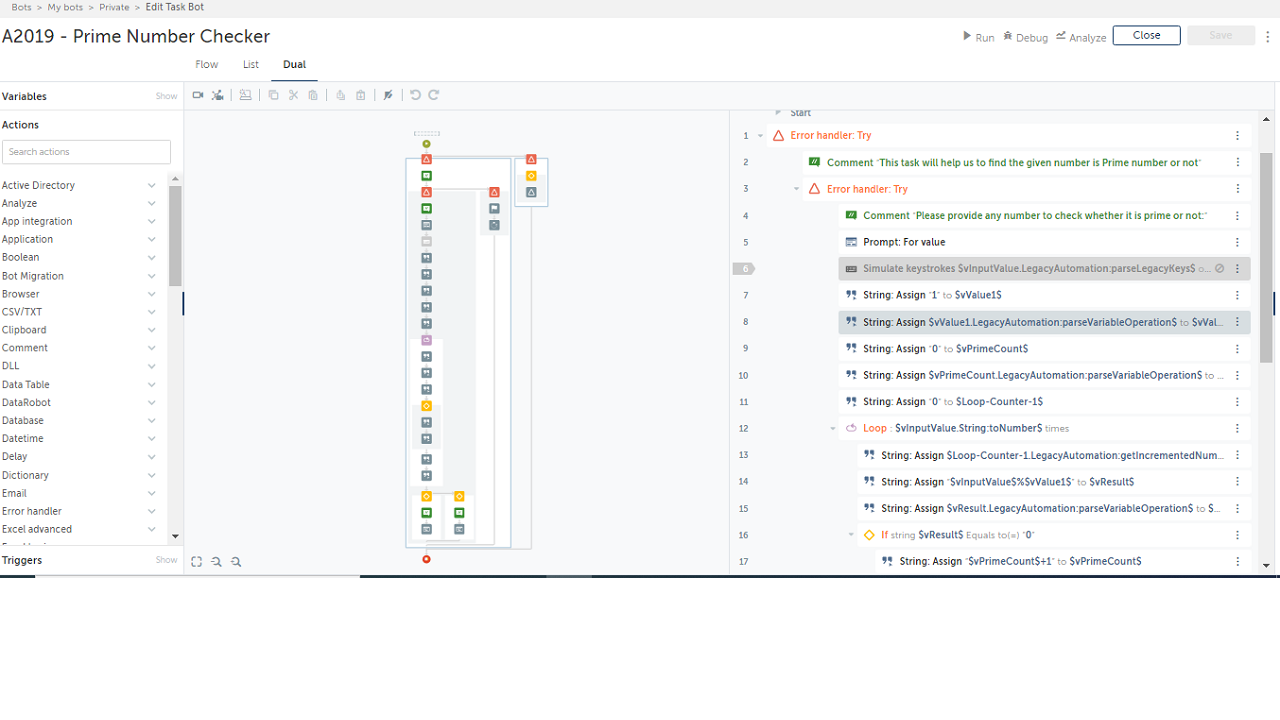Click the Error handler triangle icon on line 1

(x=779, y=136)
